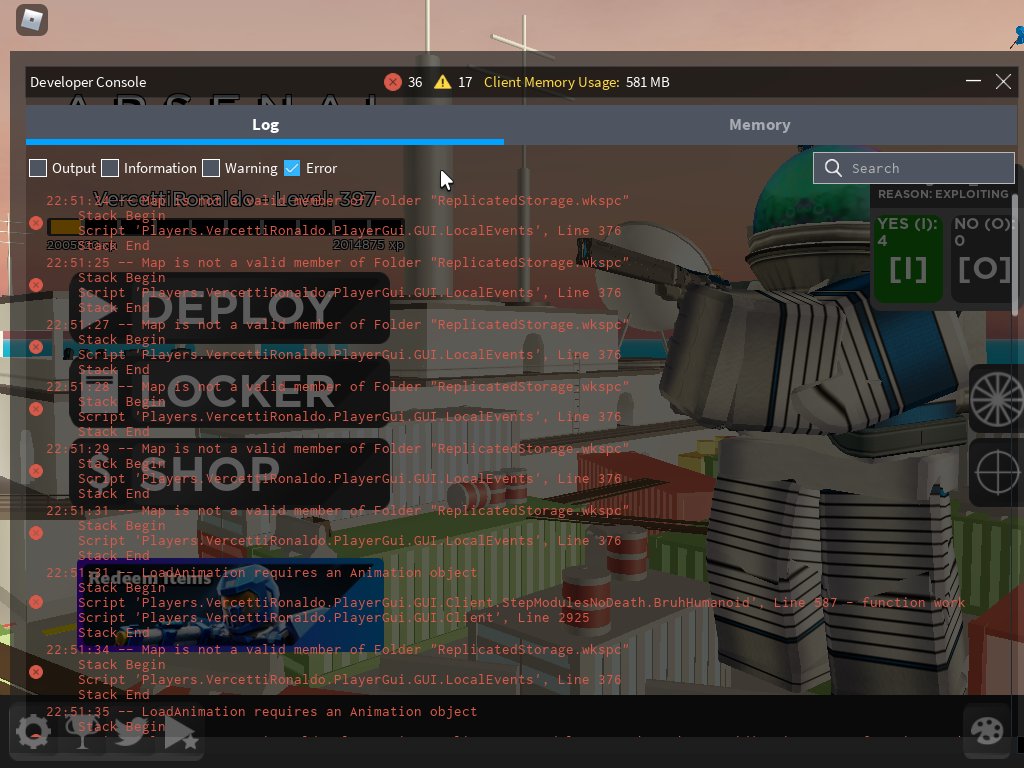Screen dimensions: 1024x768
Task: Click the Search input field
Action: tap(914, 168)
